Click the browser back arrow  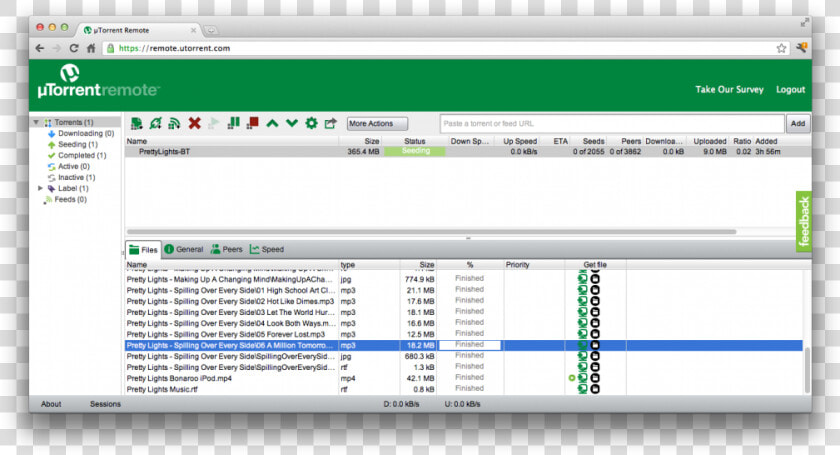pyautogui.click(x=40, y=48)
